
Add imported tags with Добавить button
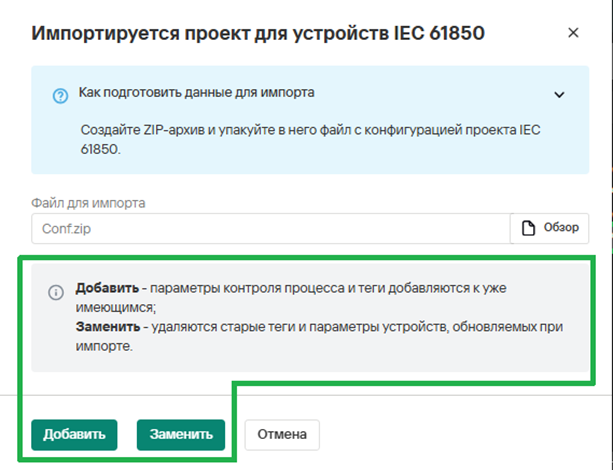[x=74, y=435]
